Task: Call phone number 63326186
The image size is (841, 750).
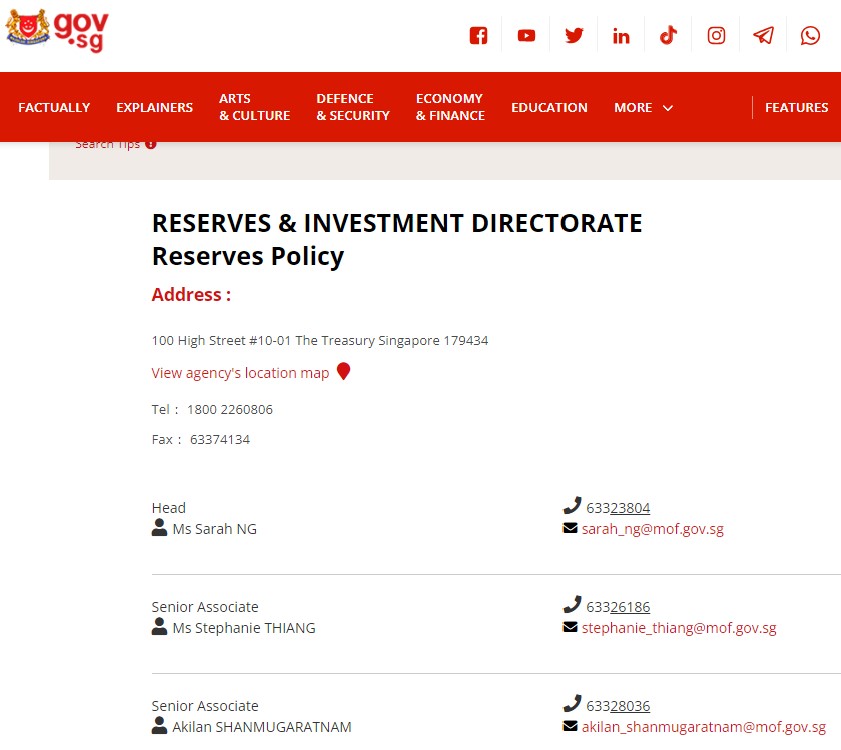Action: [618, 607]
